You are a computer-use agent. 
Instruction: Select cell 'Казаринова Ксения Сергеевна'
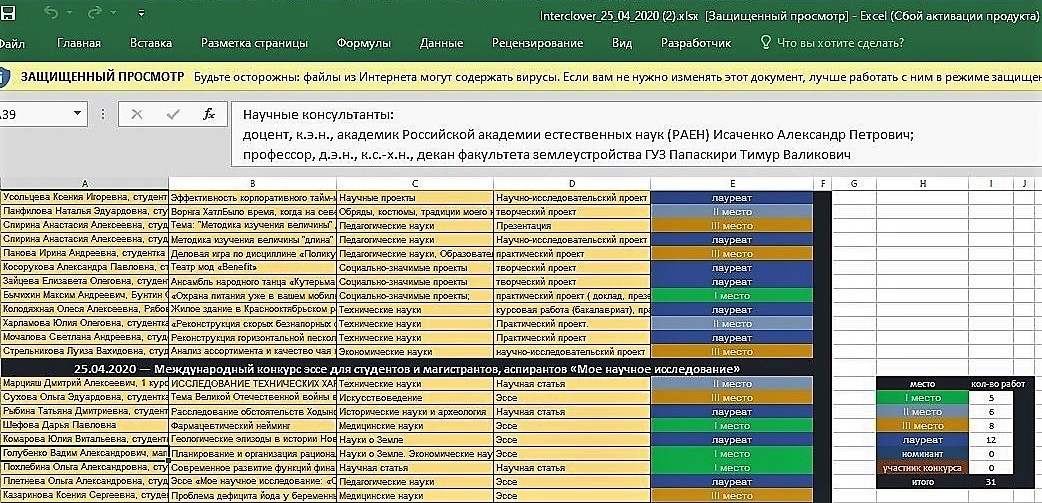84,496
